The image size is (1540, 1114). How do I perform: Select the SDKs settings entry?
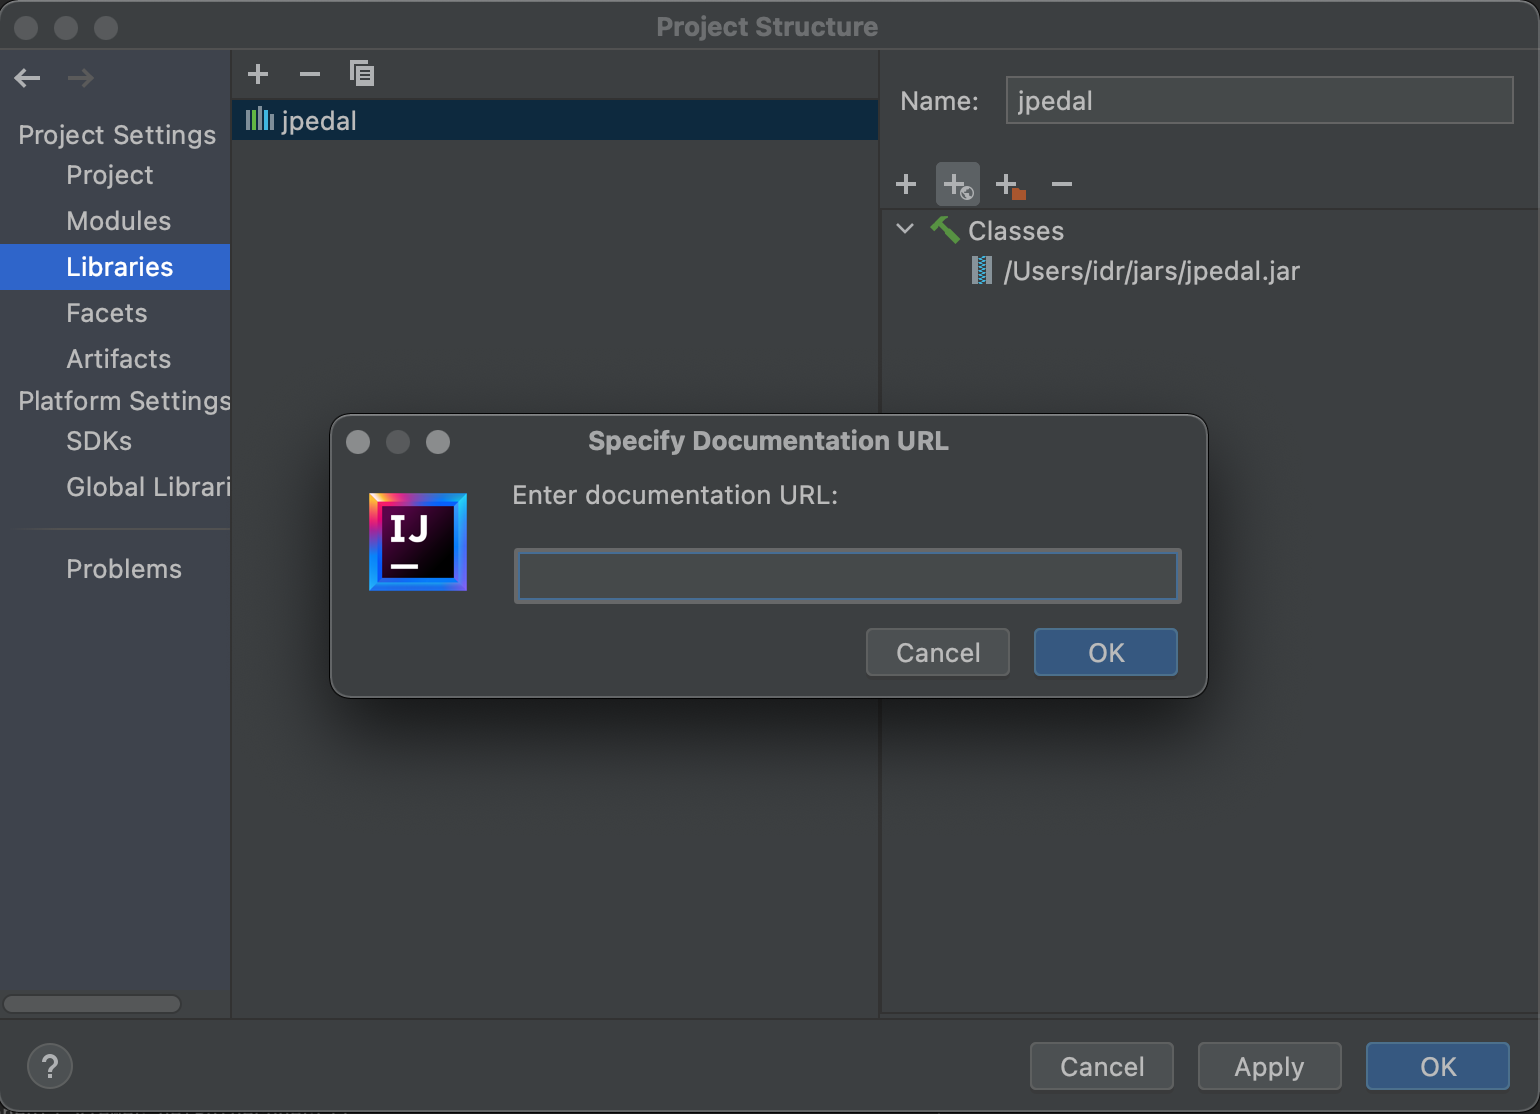coord(98,441)
